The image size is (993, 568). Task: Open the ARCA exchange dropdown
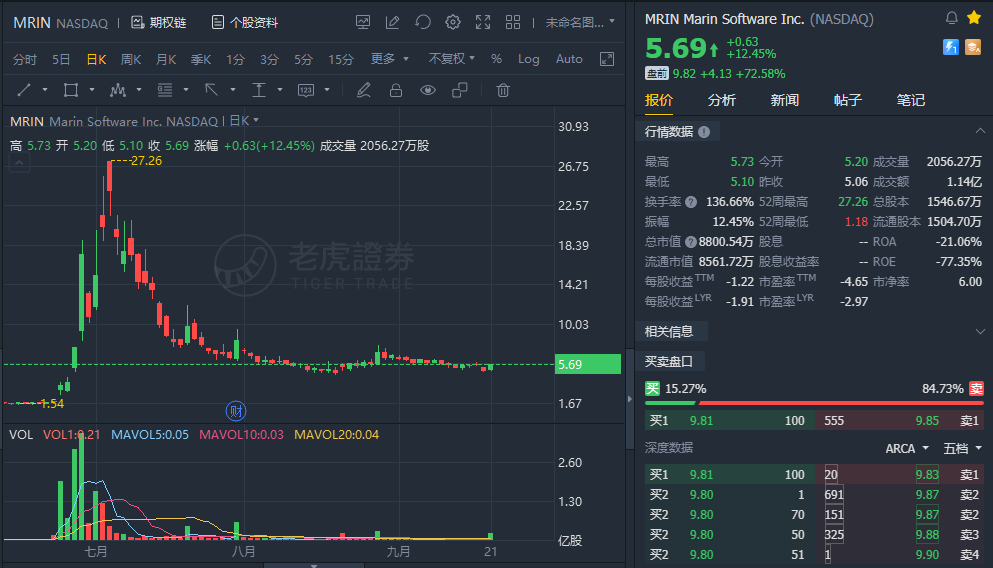907,448
